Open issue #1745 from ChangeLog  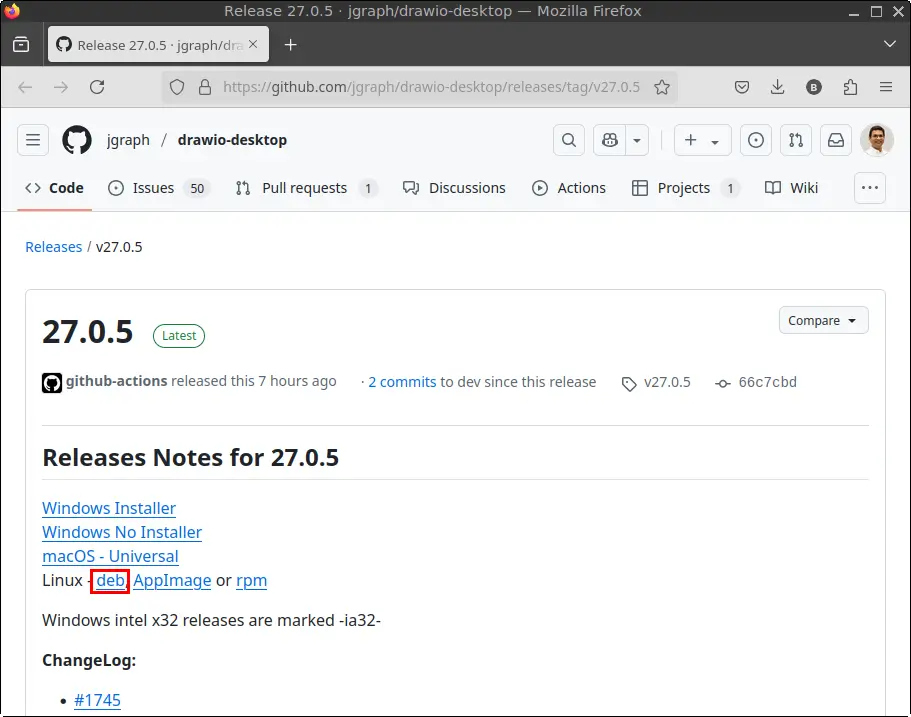97,700
